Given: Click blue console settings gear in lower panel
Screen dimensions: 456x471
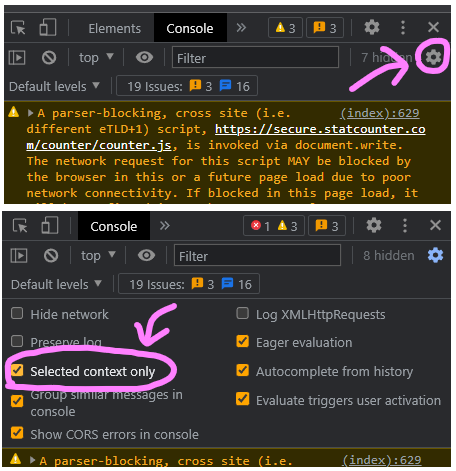Looking at the screenshot, I should tap(435, 255).
